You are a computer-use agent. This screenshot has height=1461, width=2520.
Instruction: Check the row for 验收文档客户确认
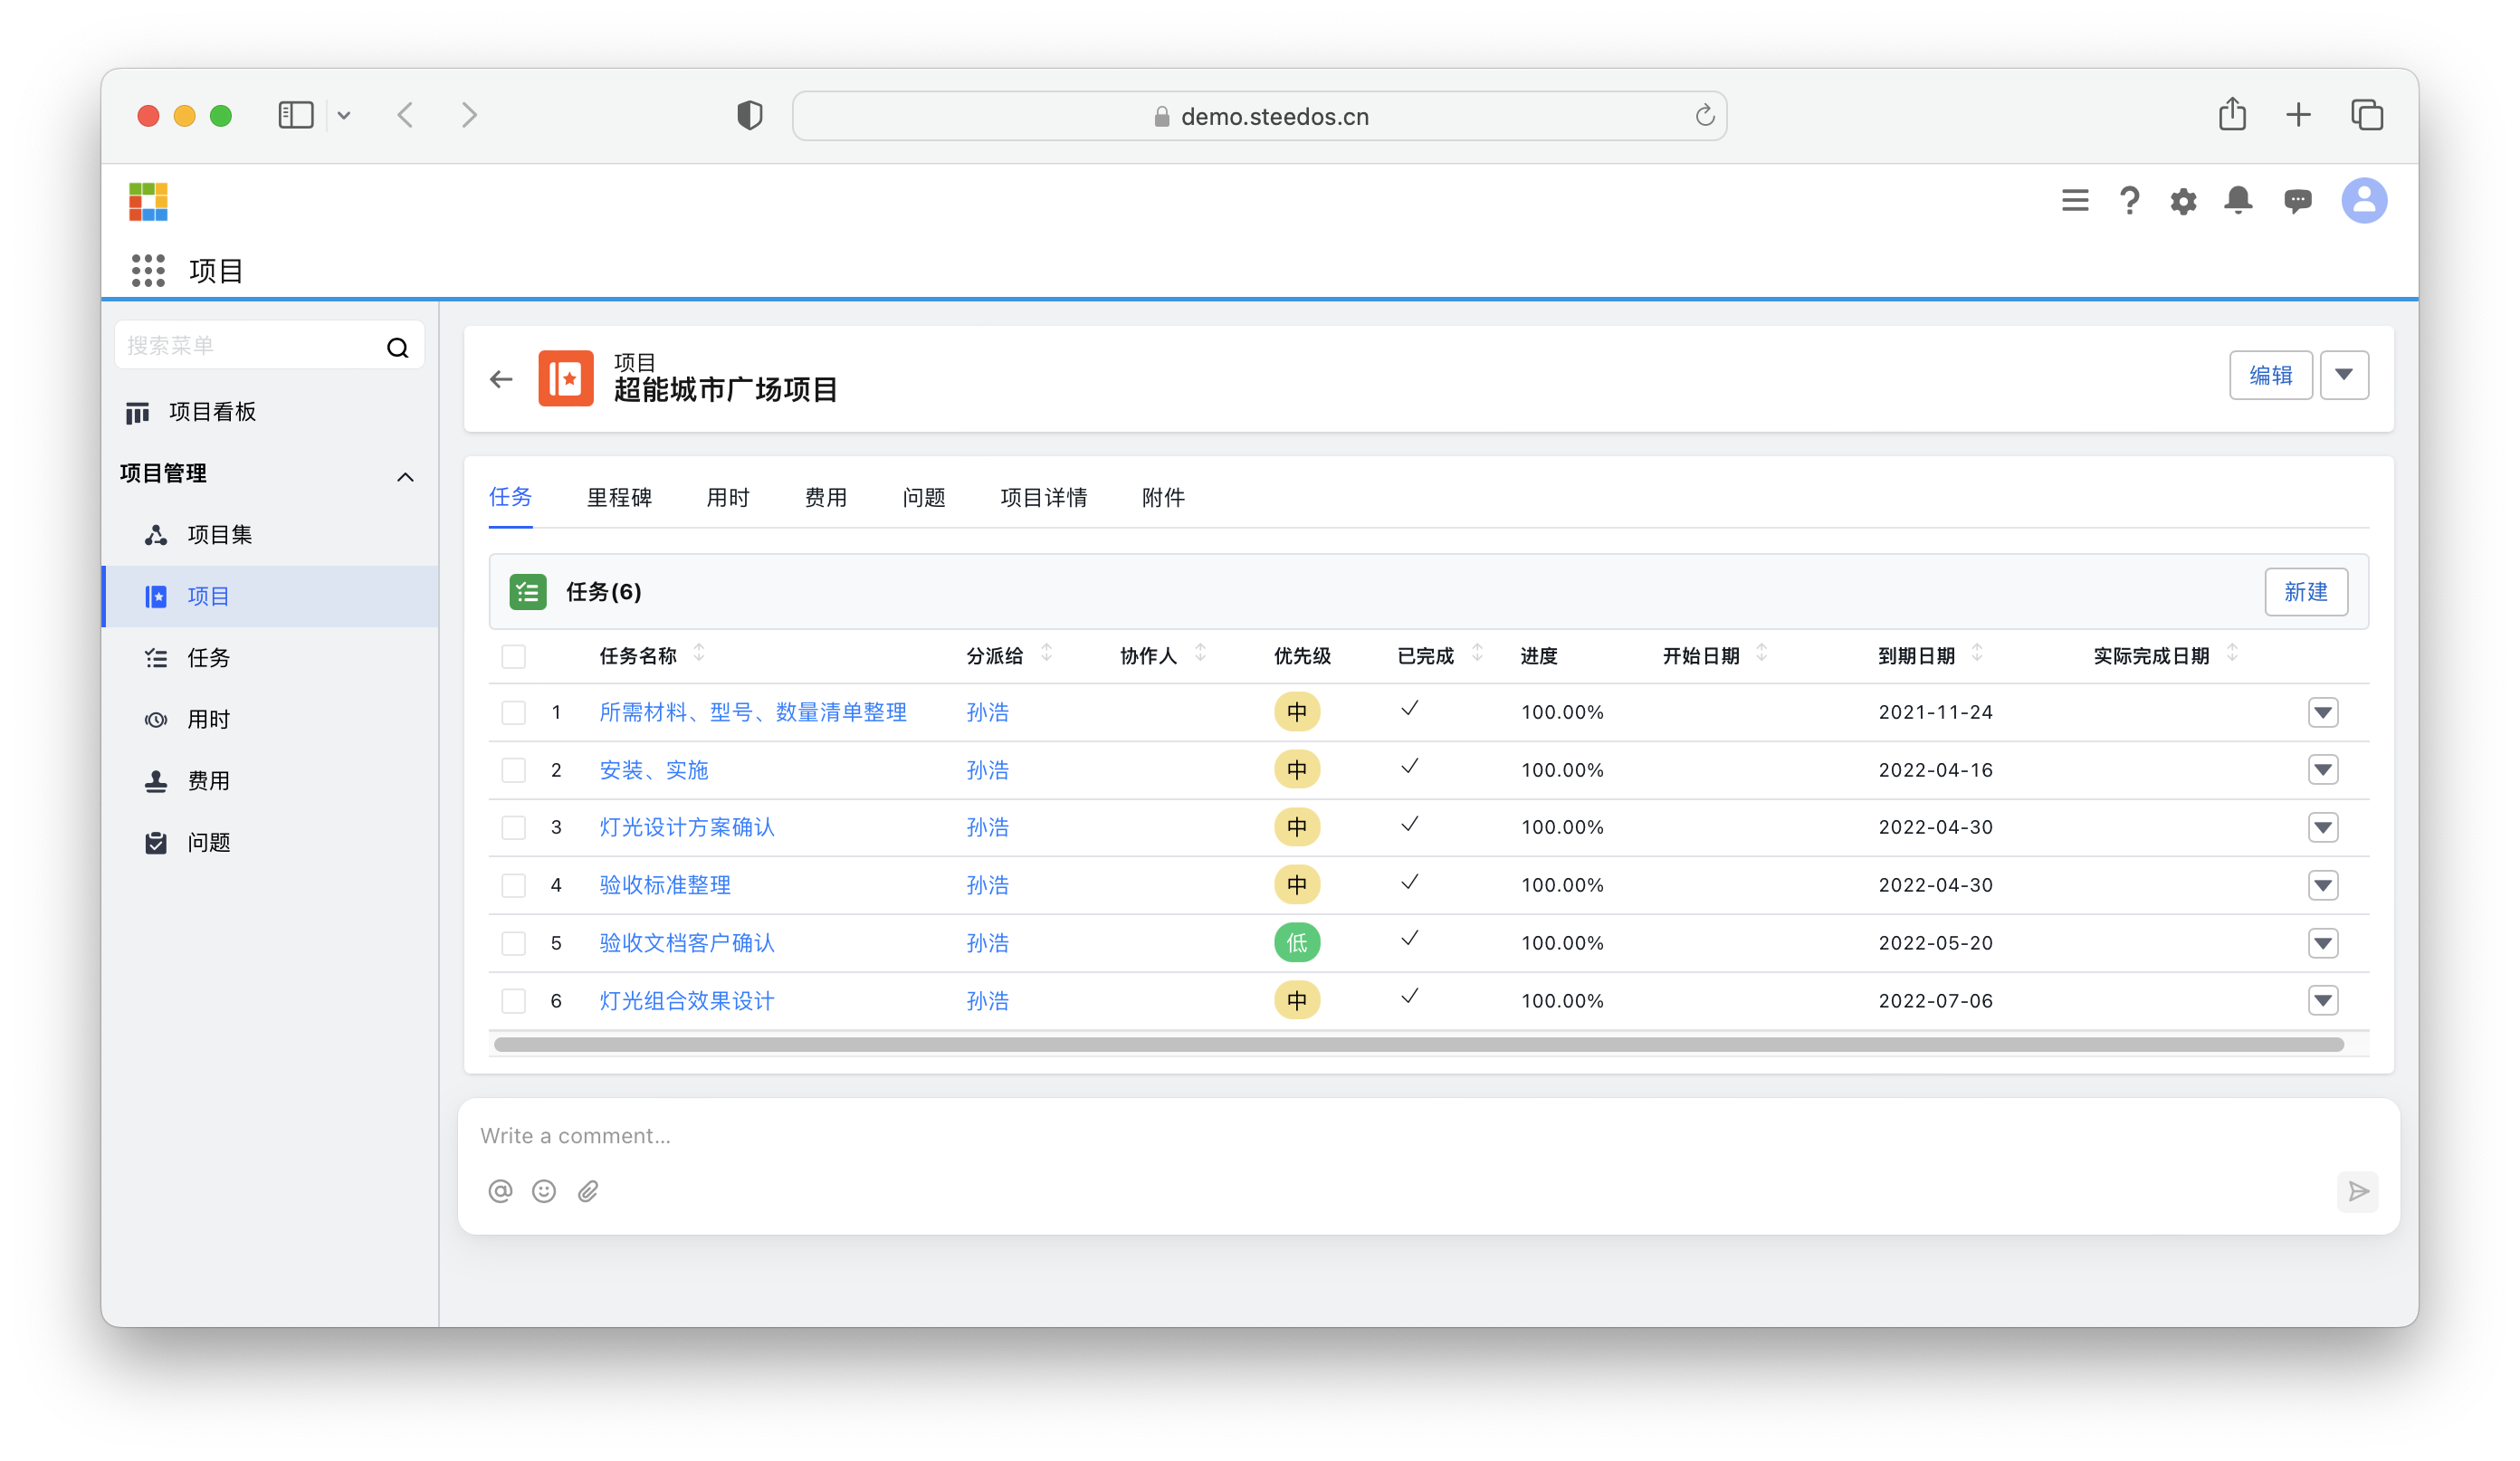[513, 943]
